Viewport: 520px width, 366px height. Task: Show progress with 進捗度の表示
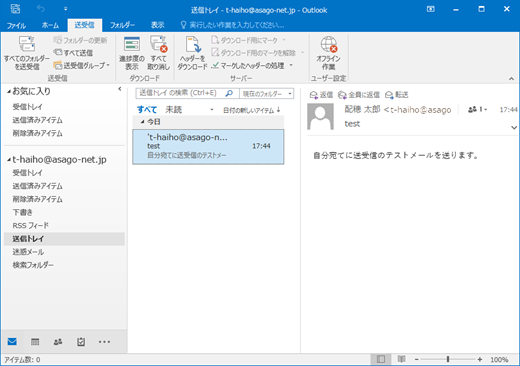click(x=132, y=53)
